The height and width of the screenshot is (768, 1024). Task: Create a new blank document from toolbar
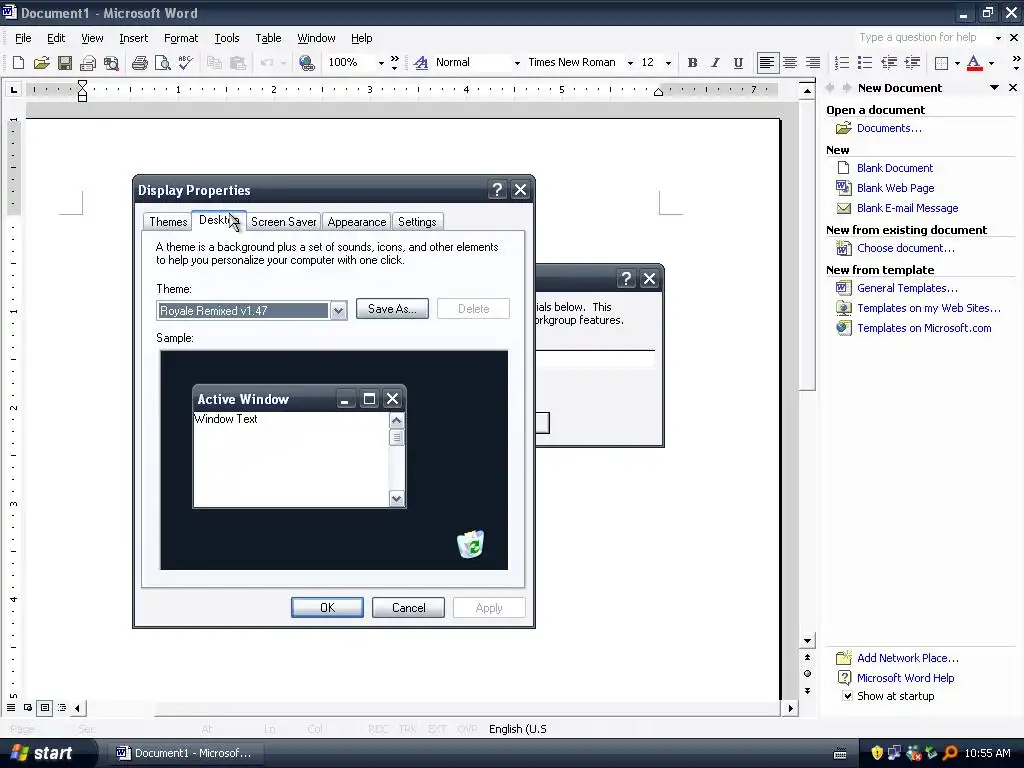[x=18, y=63]
